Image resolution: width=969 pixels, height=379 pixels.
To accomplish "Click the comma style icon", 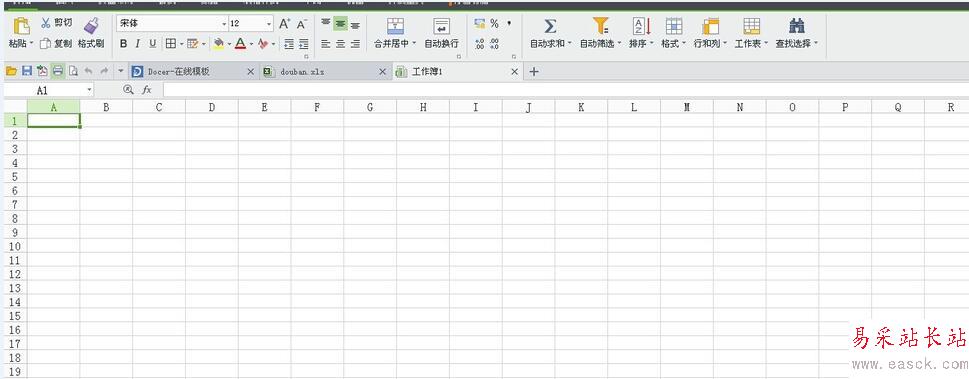I will coord(509,23).
